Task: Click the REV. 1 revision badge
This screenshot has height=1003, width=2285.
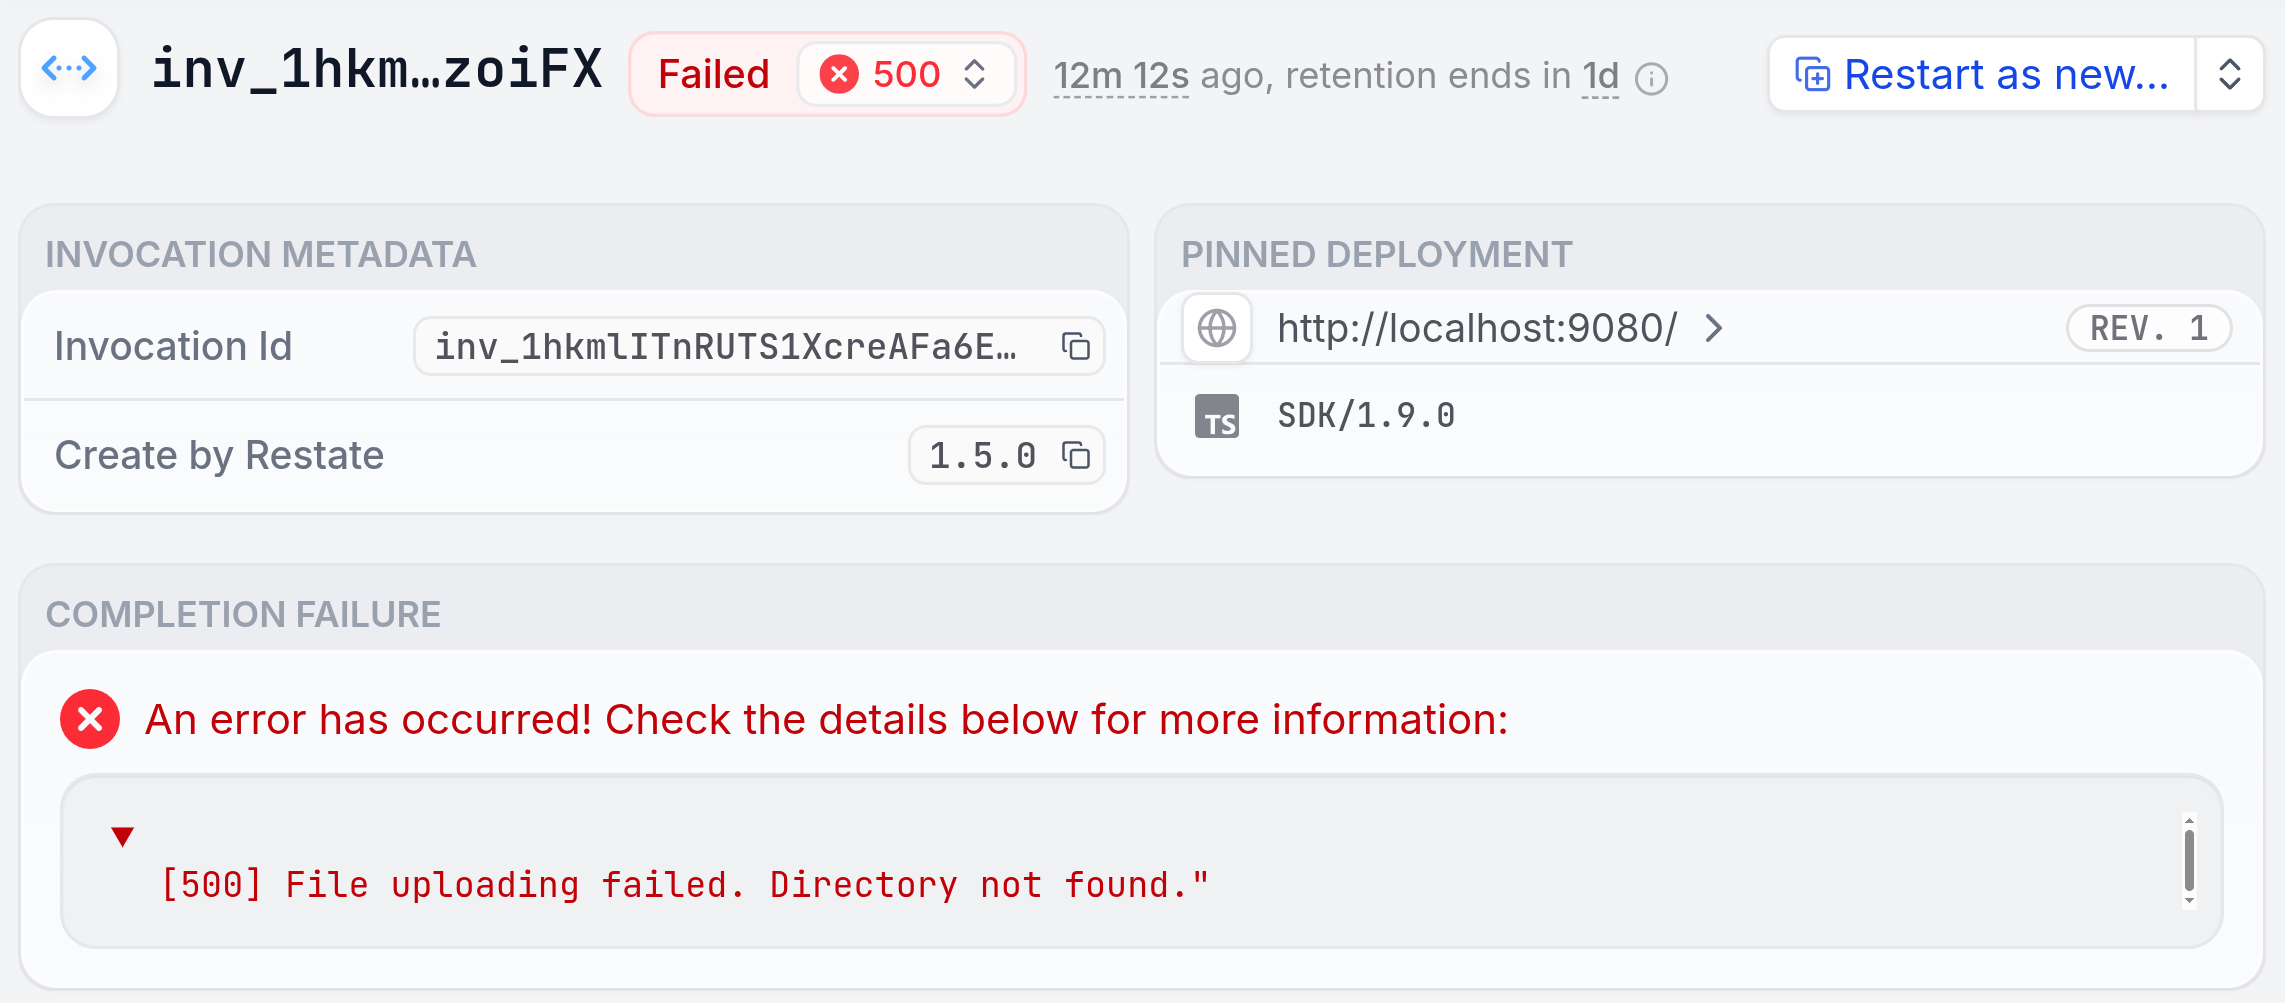Action: coord(2148,328)
